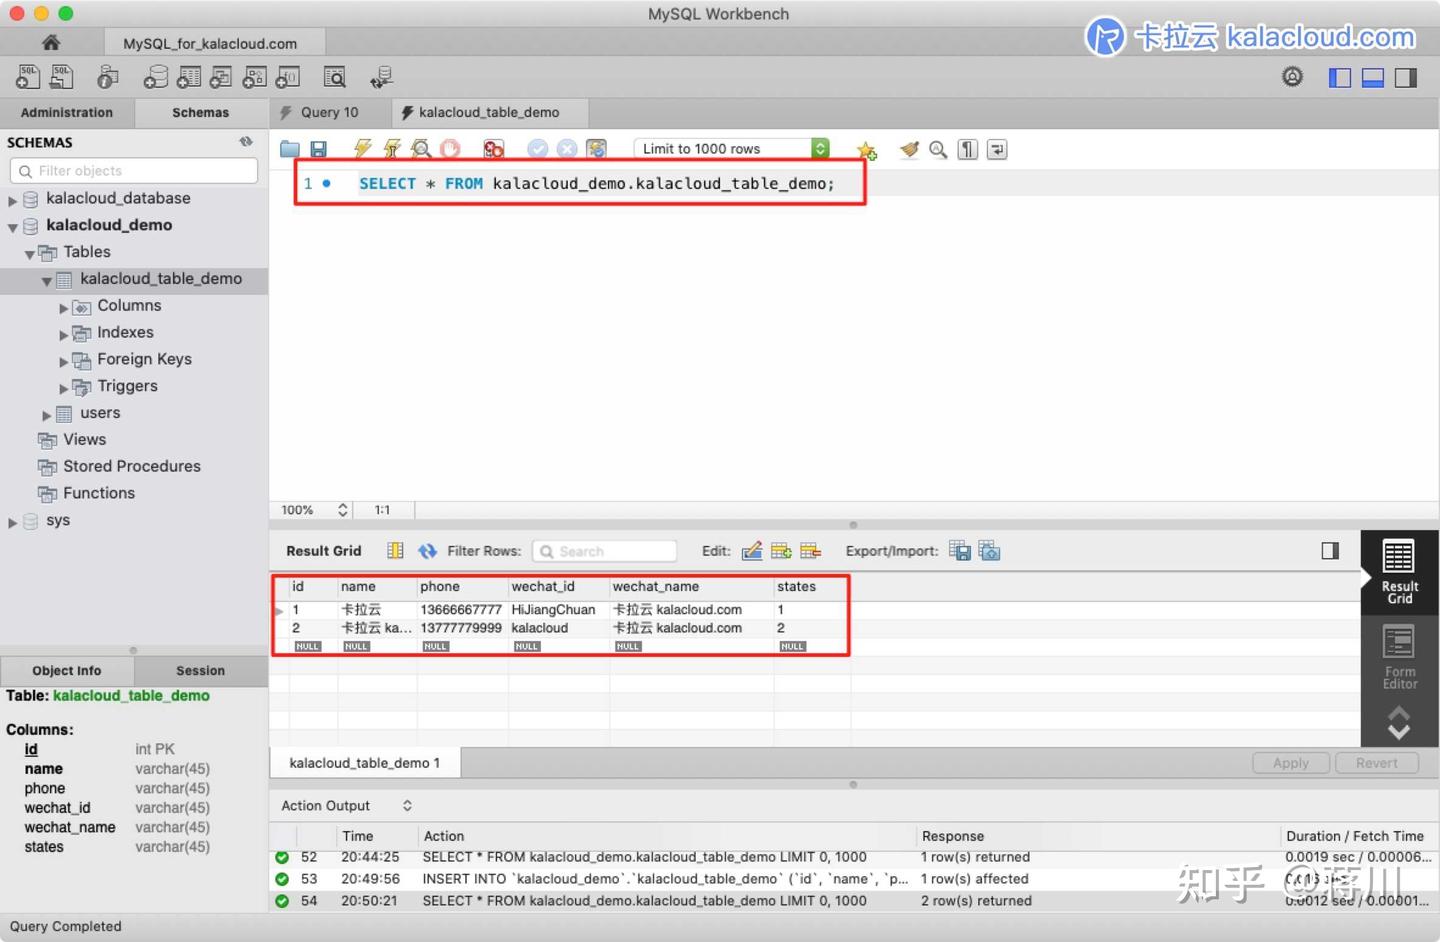Expand the Columns node in the sidebar
Viewport: 1440px width, 942px height.
64,306
